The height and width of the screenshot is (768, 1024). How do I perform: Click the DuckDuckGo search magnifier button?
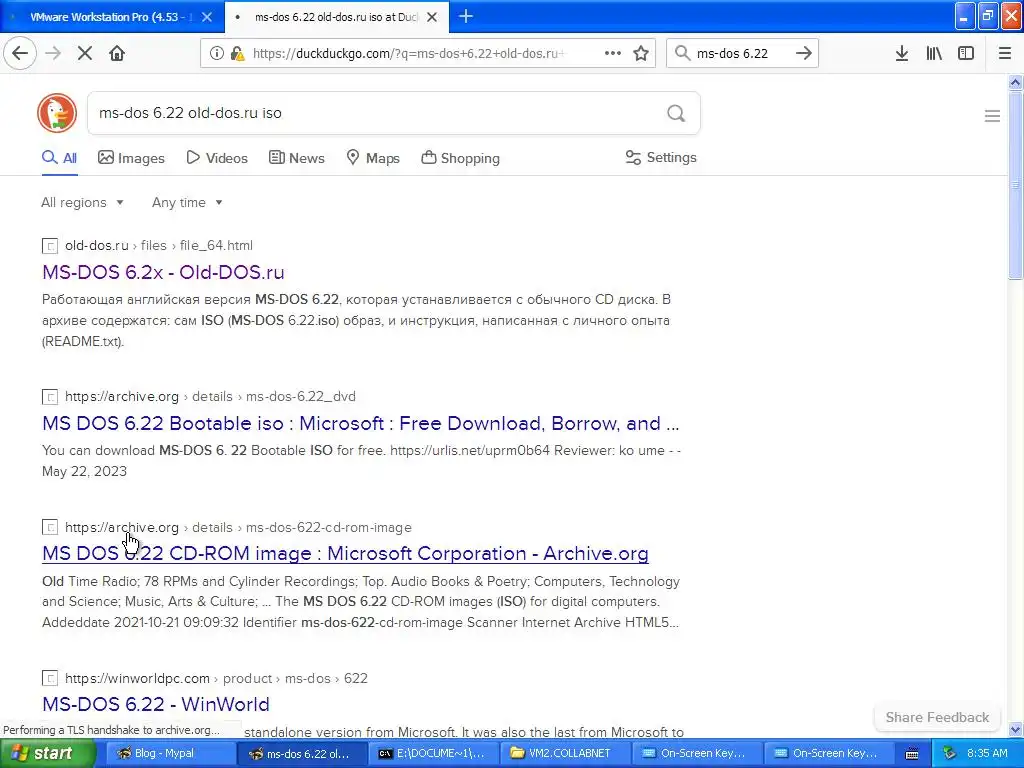pyautogui.click(x=676, y=114)
